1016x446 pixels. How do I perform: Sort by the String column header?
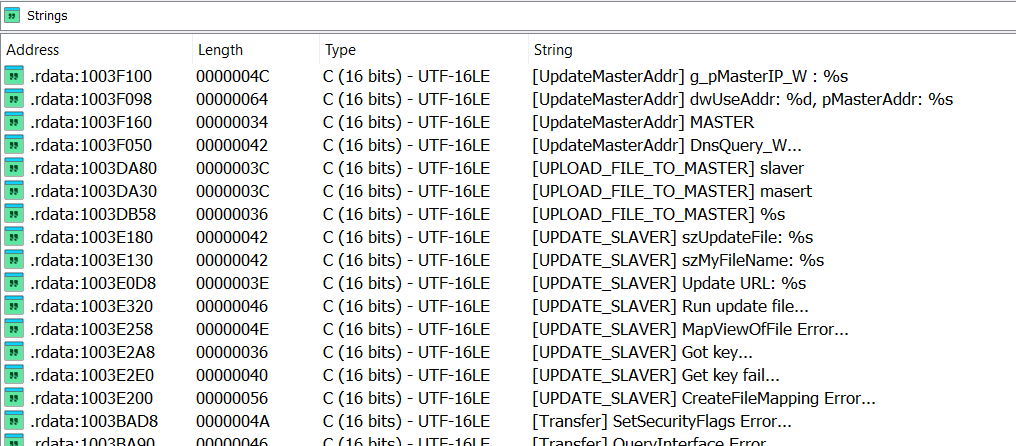tap(553, 50)
